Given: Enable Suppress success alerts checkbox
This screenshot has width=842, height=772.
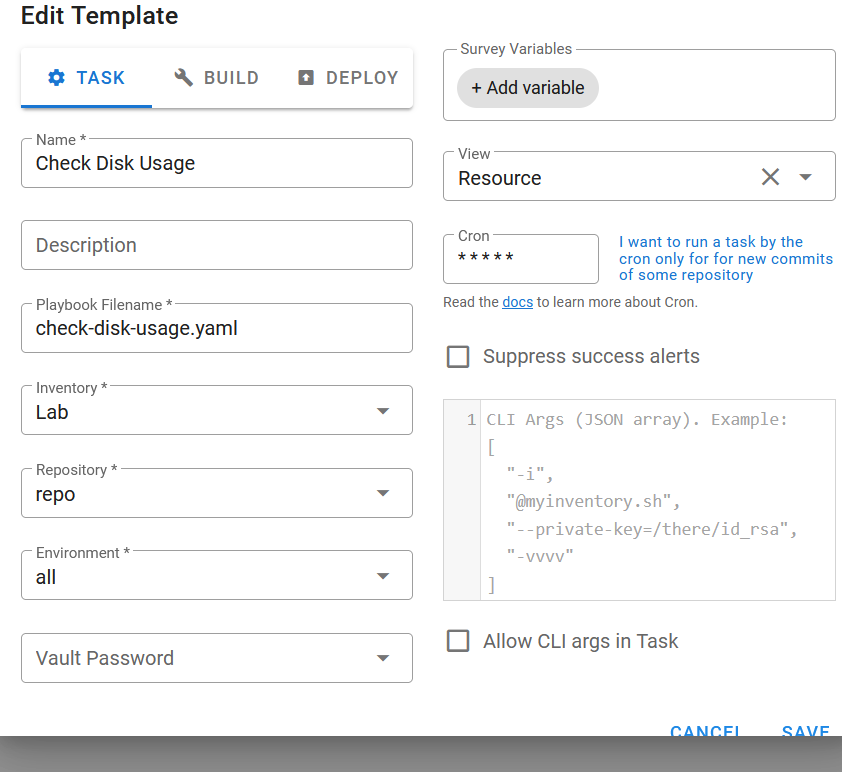Looking at the screenshot, I should (458, 356).
